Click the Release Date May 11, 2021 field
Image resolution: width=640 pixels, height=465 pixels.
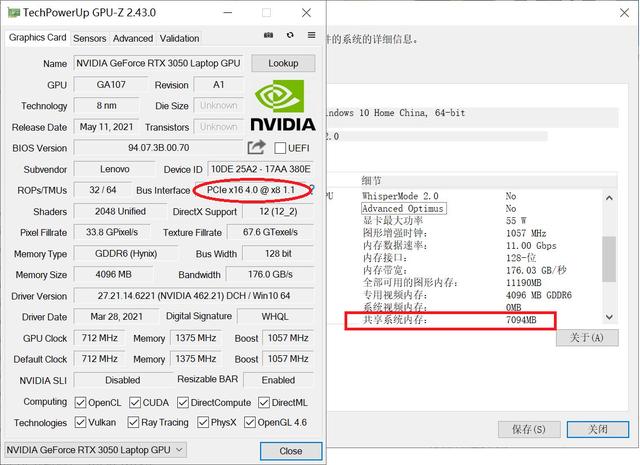106,127
